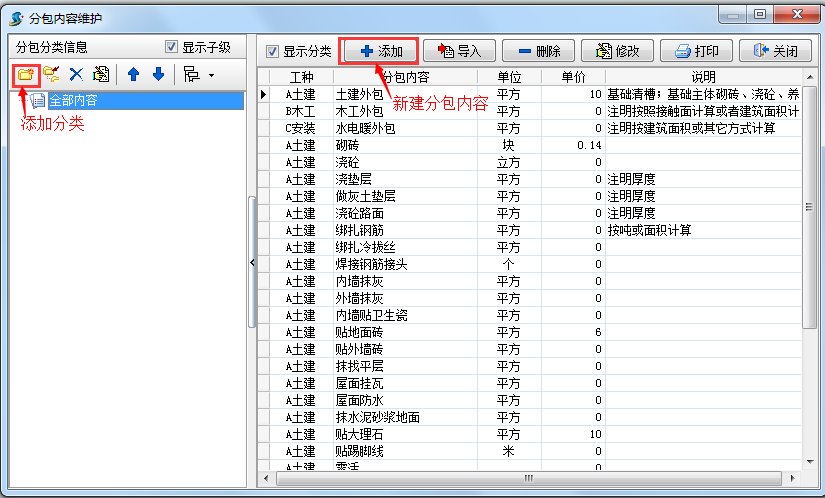Click the 删除 button
The image size is (825, 498).
[x=538, y=51]
